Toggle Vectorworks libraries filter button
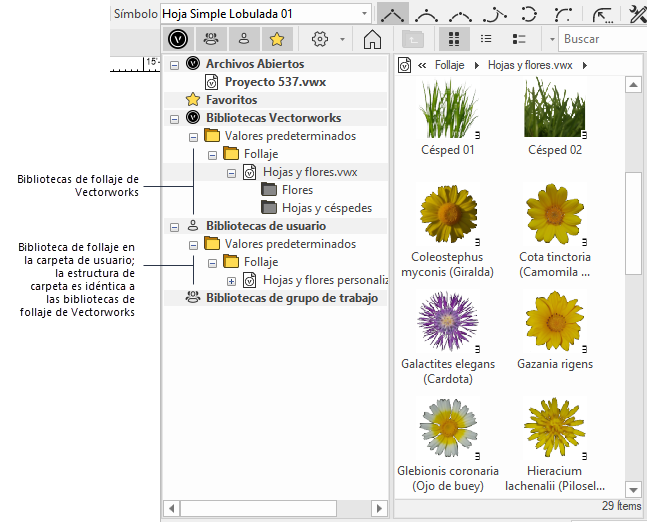The width and height of the screenshot is (647, 522). pyautogui.click(x=178, y=39)
